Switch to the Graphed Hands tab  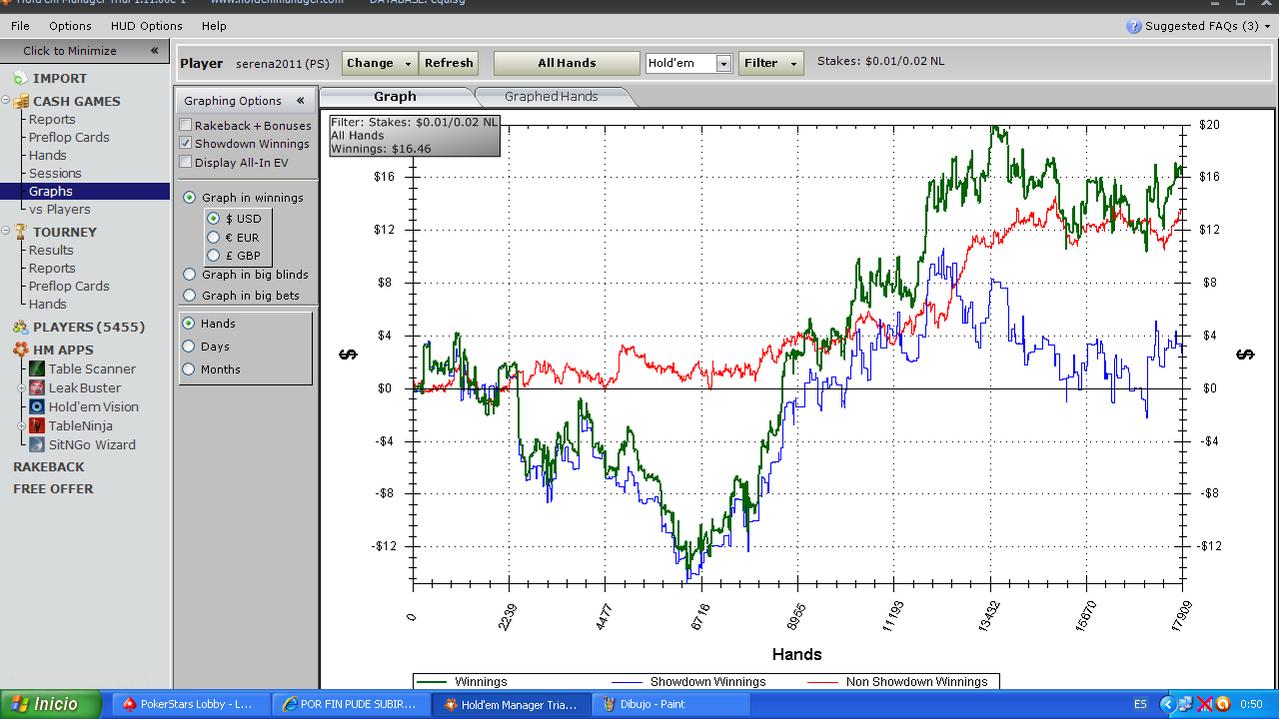coord(551,96)
